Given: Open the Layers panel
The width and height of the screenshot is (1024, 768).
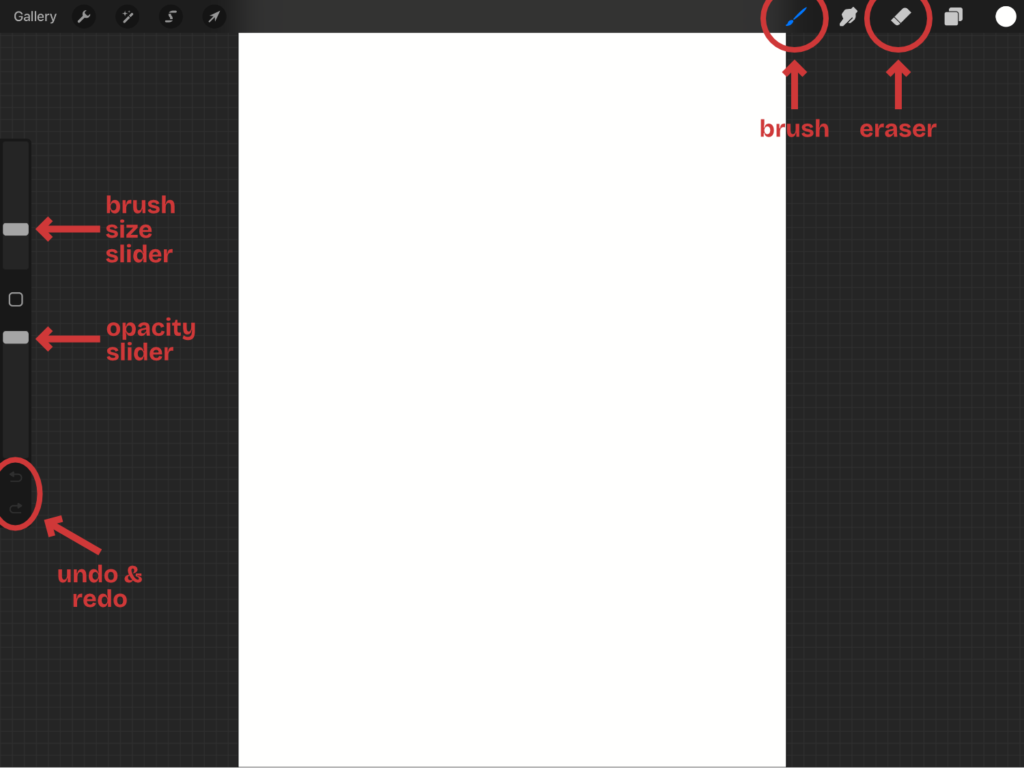Looking at the screenshot, I should 953,16.
